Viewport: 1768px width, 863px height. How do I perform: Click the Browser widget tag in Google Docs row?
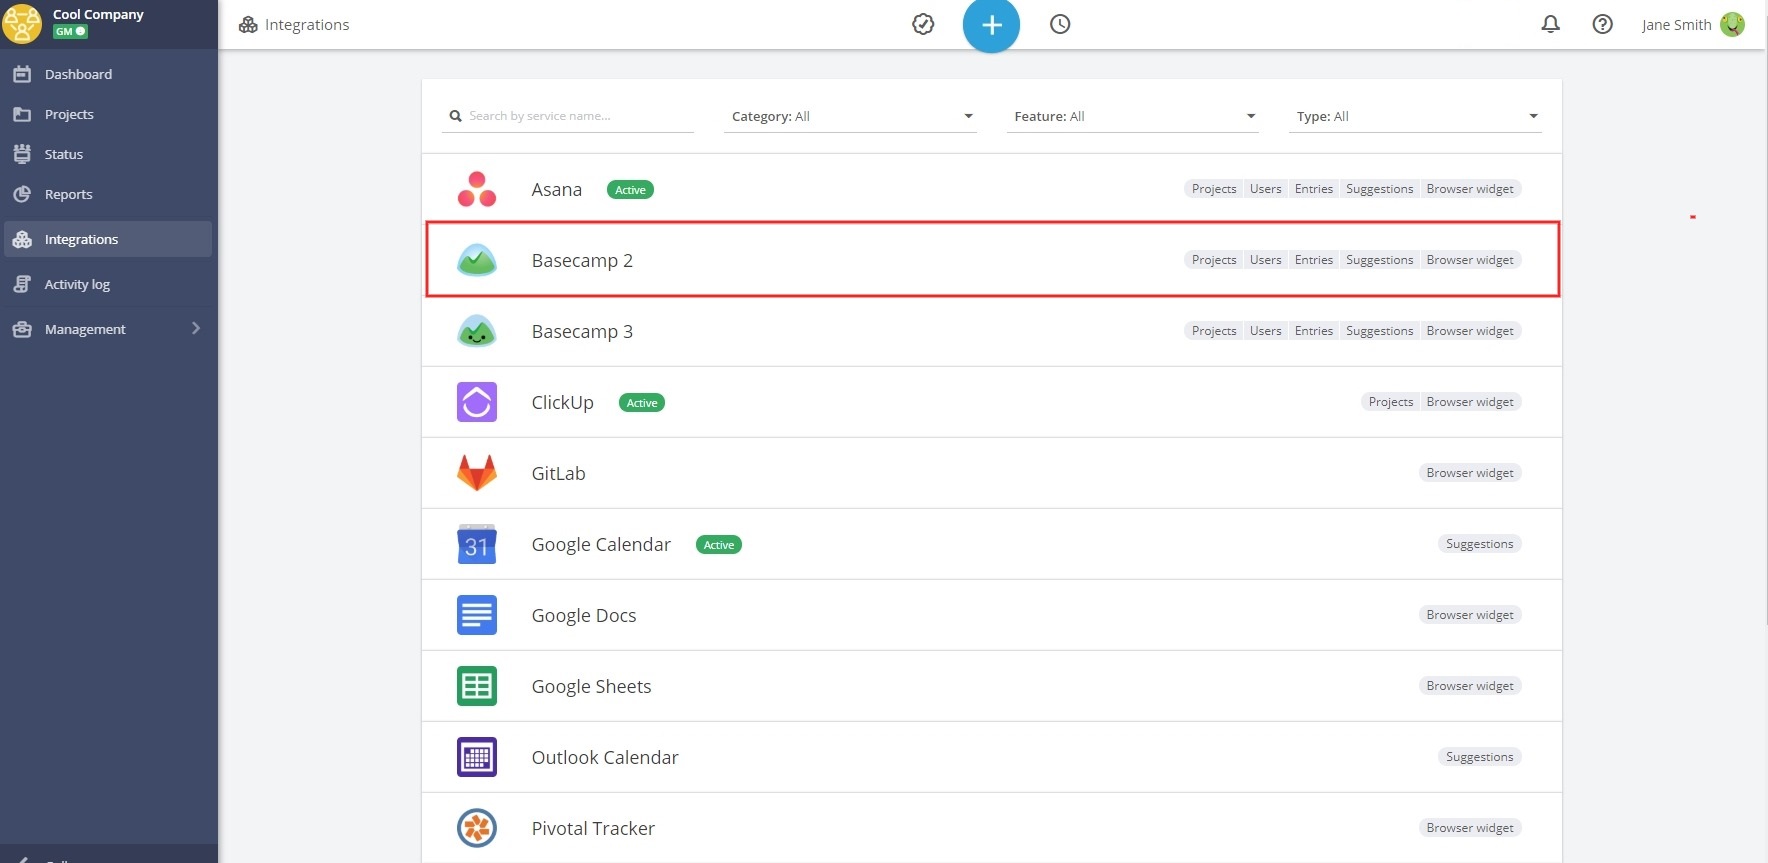click(1470, 615)
